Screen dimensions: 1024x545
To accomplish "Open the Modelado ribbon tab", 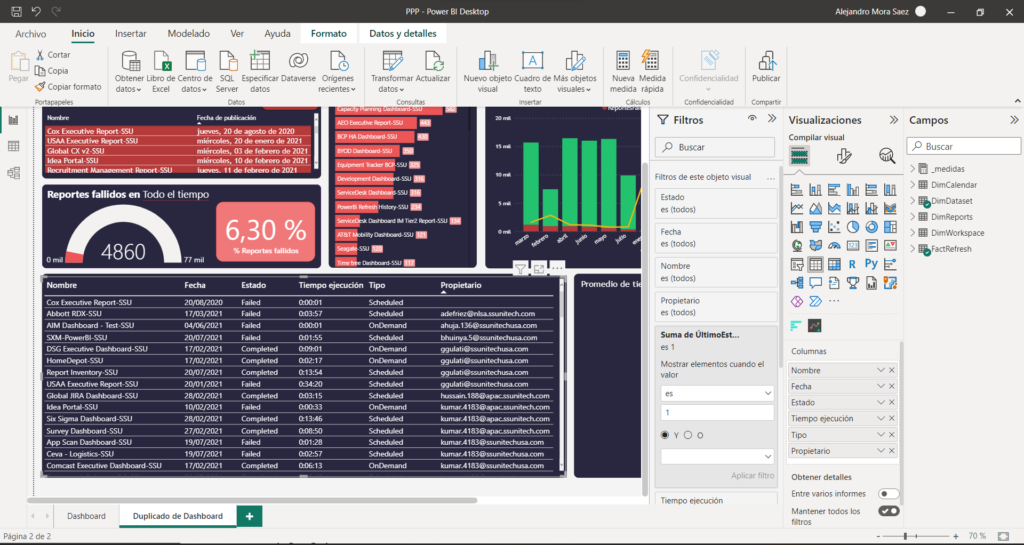I will (x=188, y=33).
